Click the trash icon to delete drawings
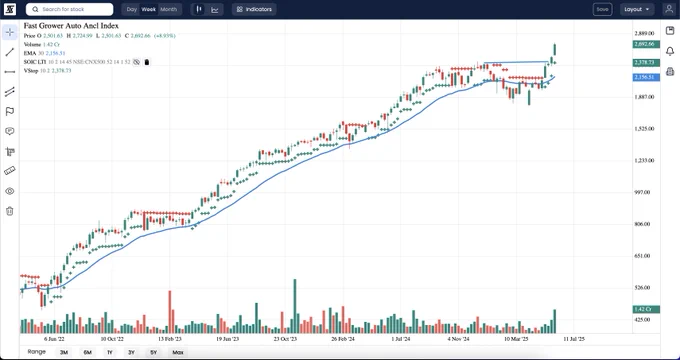This screenshot has width=680, height=360. point(10,211)
